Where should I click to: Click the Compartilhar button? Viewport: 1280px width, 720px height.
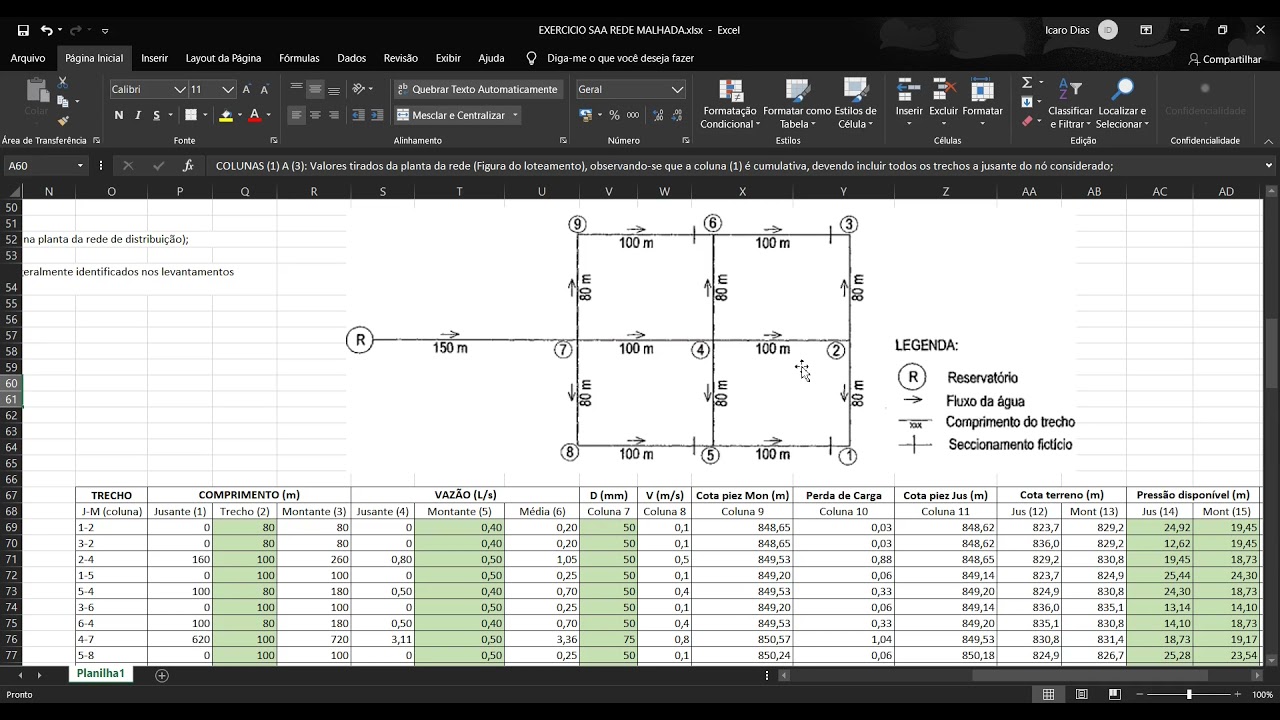coord(1225,59)
